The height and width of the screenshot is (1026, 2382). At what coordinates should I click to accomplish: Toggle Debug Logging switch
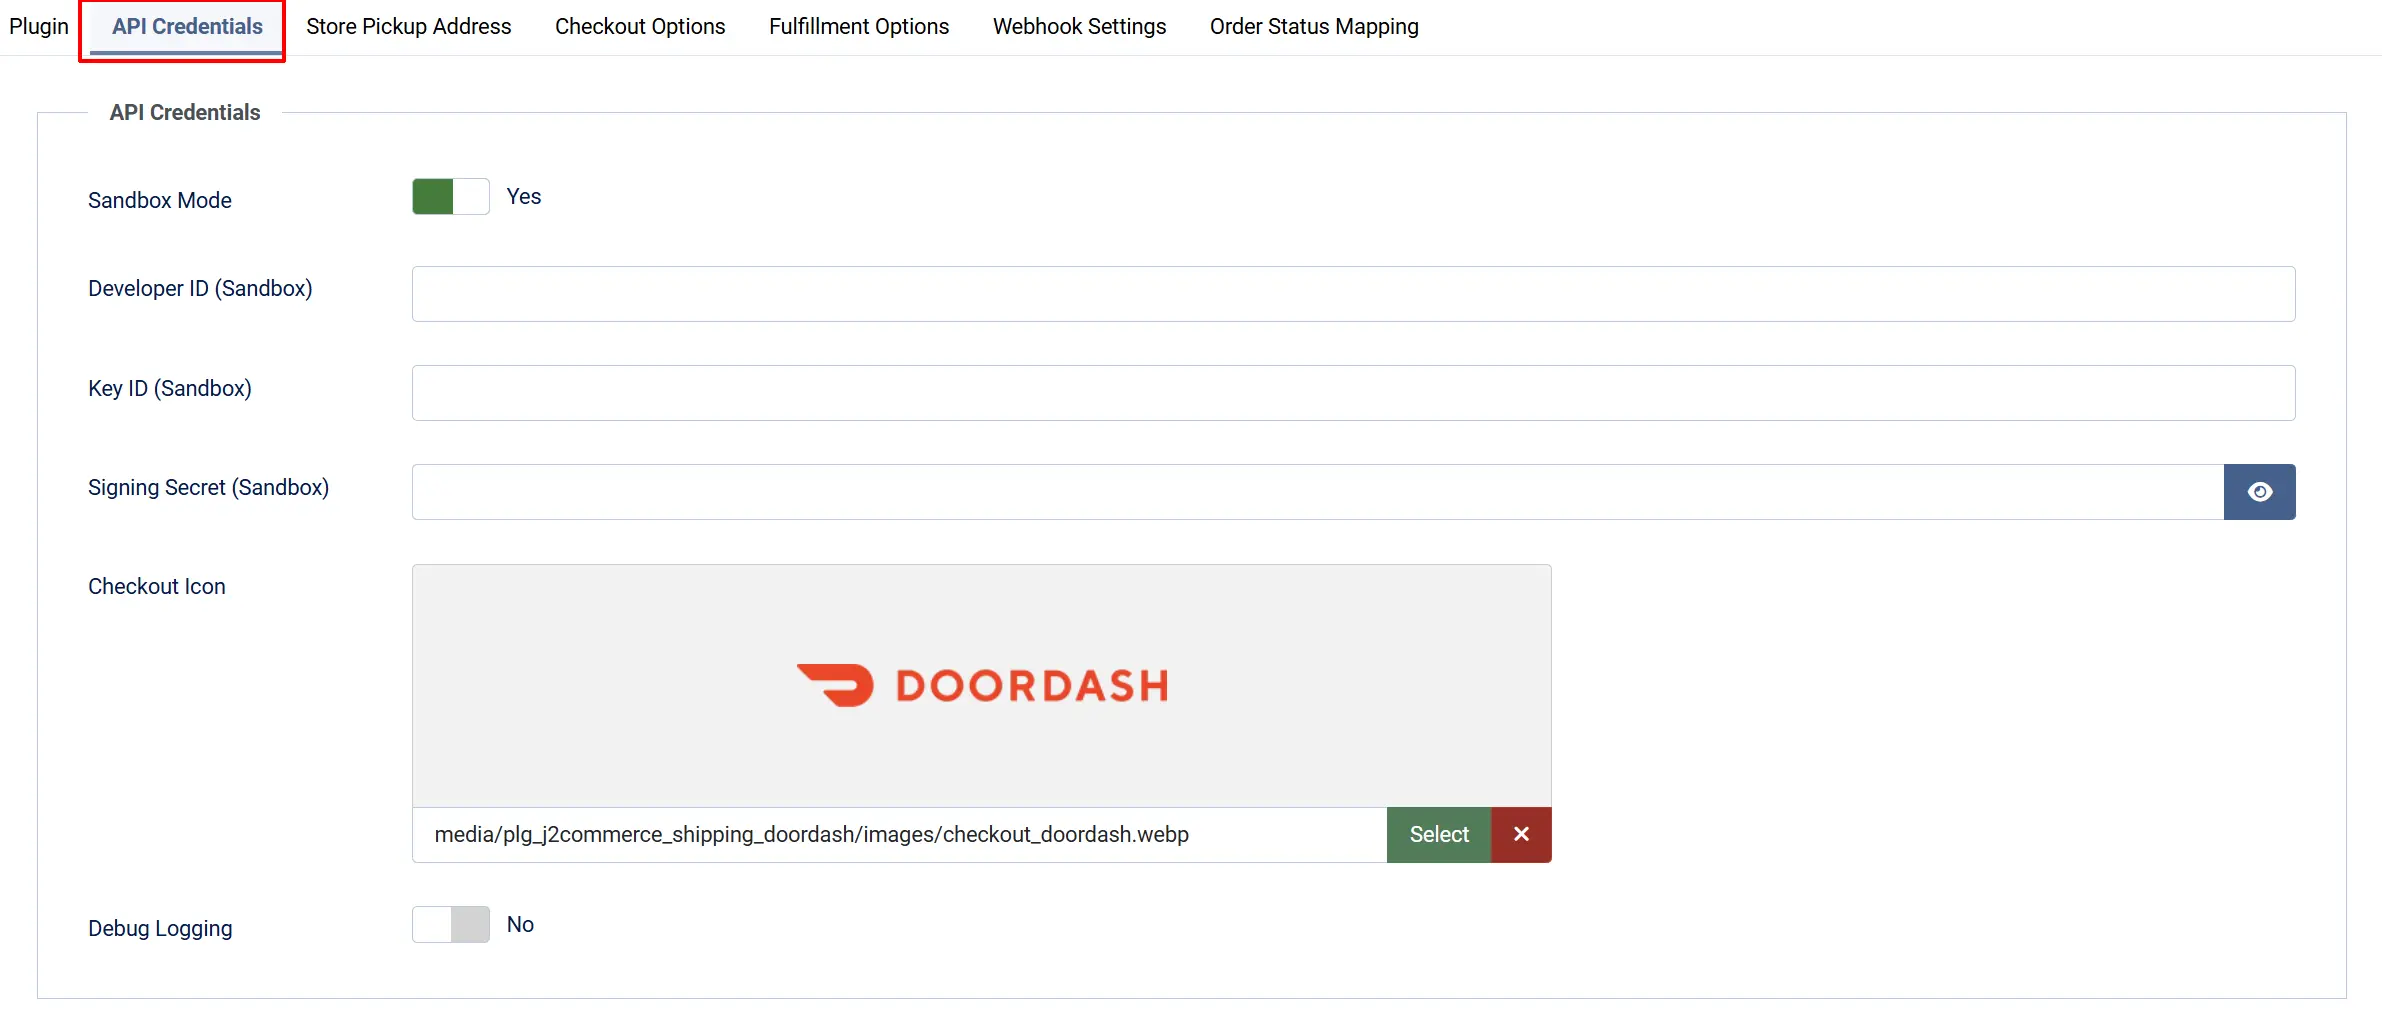coord(451,924)
